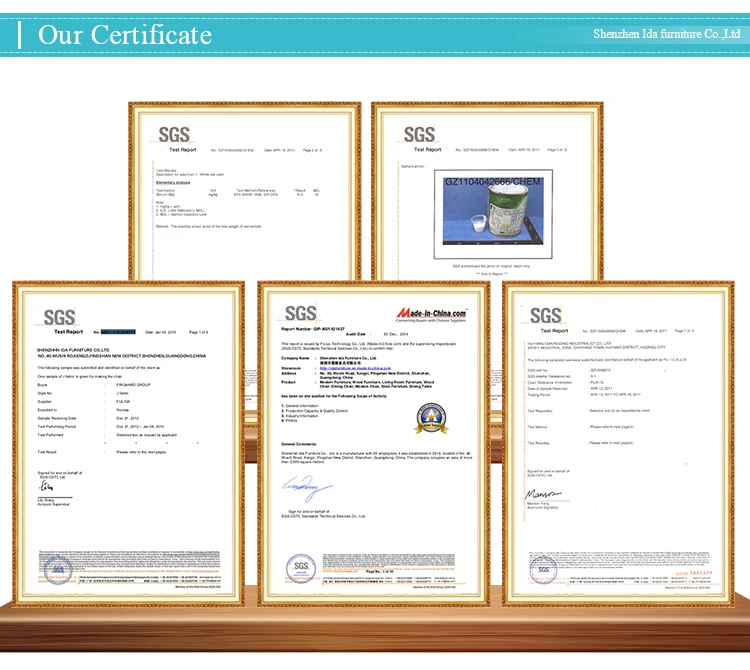Click the handwritten signature on the fabric report
This screenshot has width=750, height=670.
[46, 486]
